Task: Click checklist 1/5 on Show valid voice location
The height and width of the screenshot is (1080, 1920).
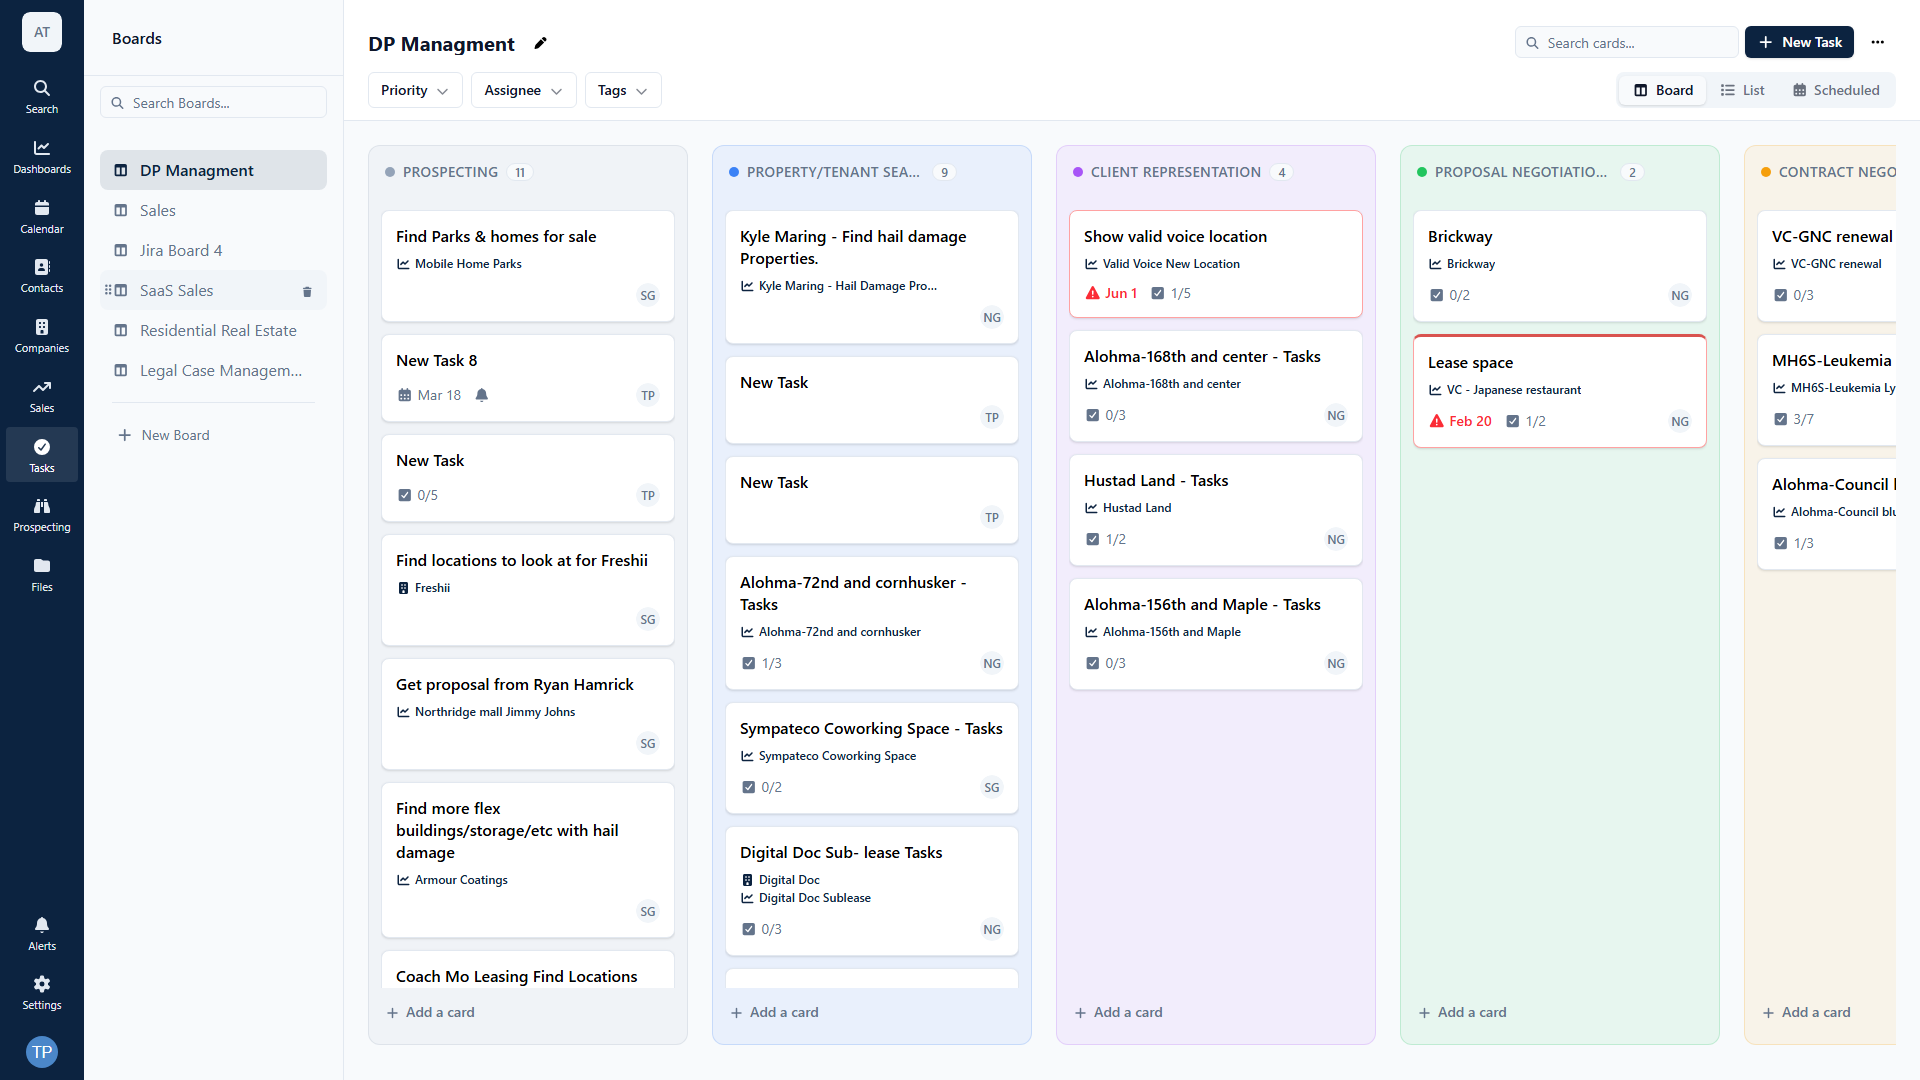Action: (1171, 293)
